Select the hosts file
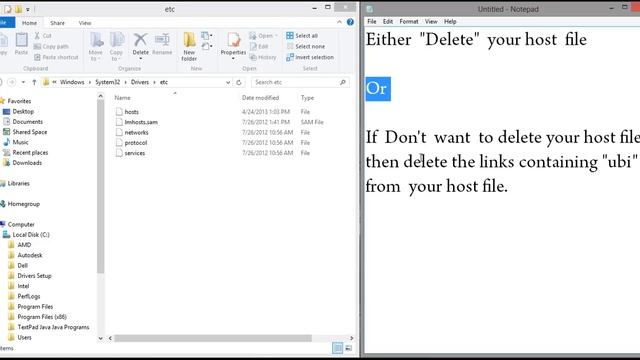Viewport: 640px width, 360px height. tap(131, 111)
